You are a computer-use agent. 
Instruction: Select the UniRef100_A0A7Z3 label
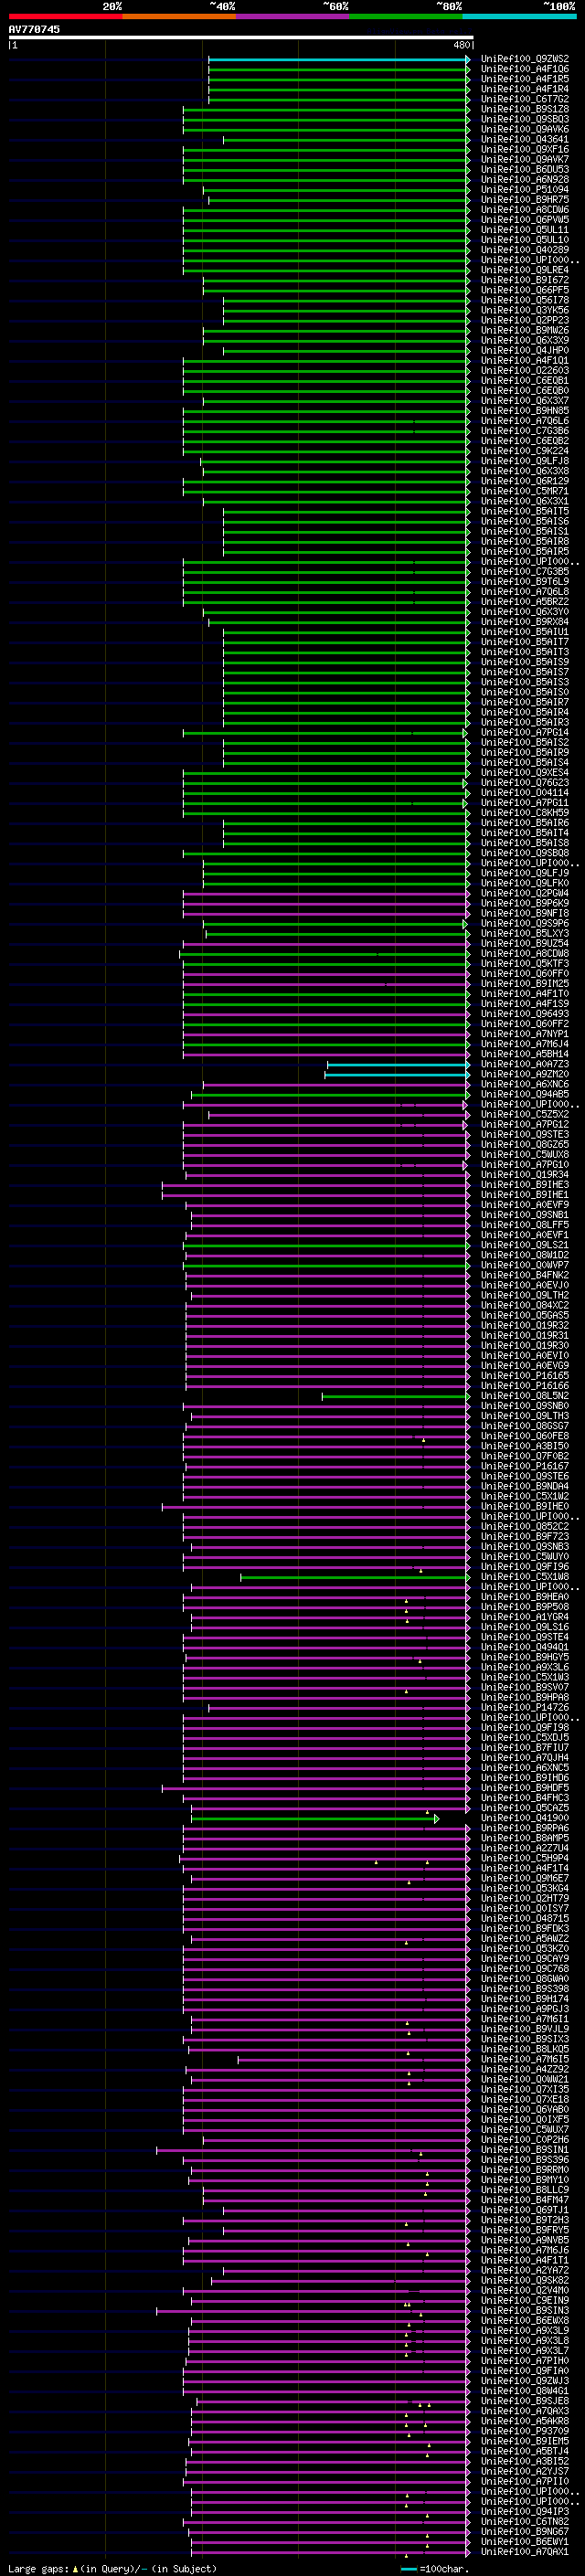click(x=524, y=1064)
